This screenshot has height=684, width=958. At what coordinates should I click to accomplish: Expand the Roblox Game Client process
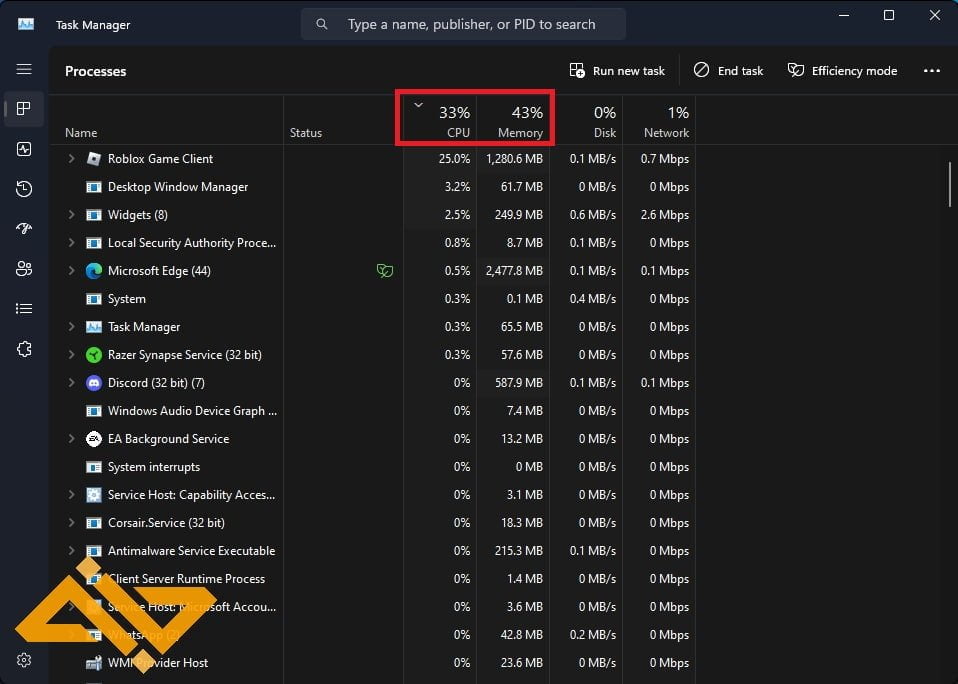[x=71, y=159]
